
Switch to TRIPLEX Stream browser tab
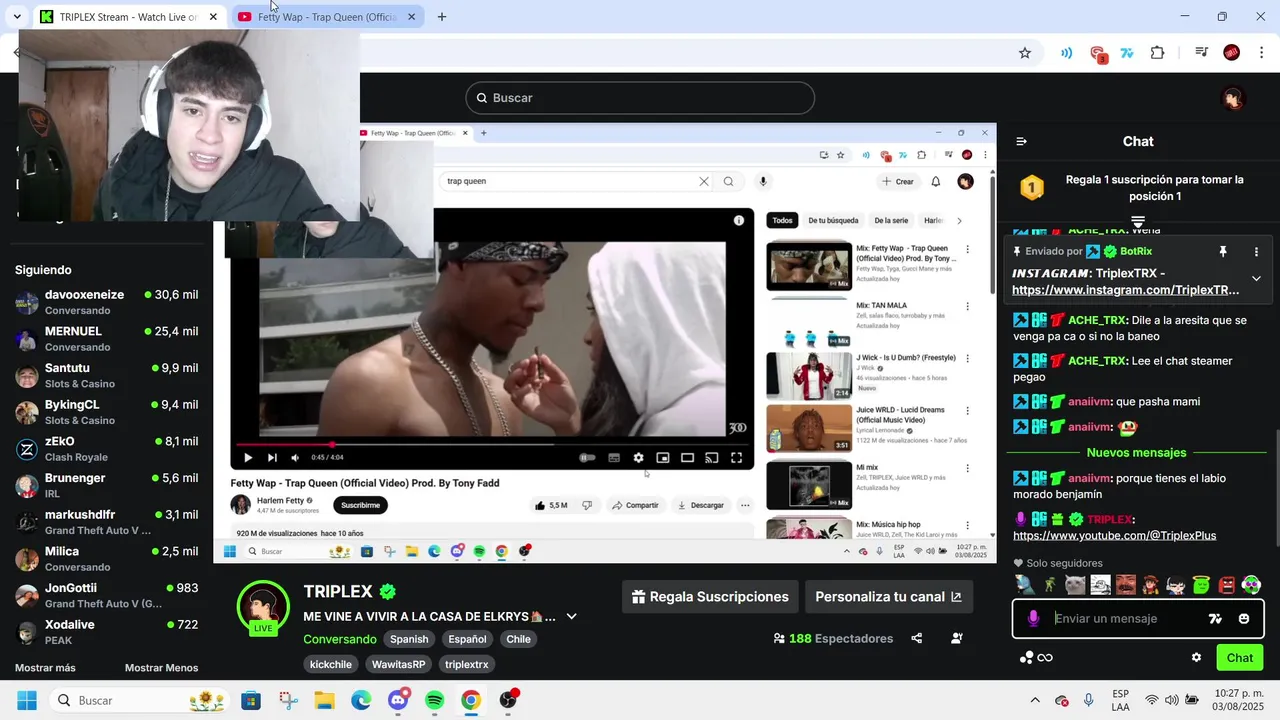click(128, 17)
